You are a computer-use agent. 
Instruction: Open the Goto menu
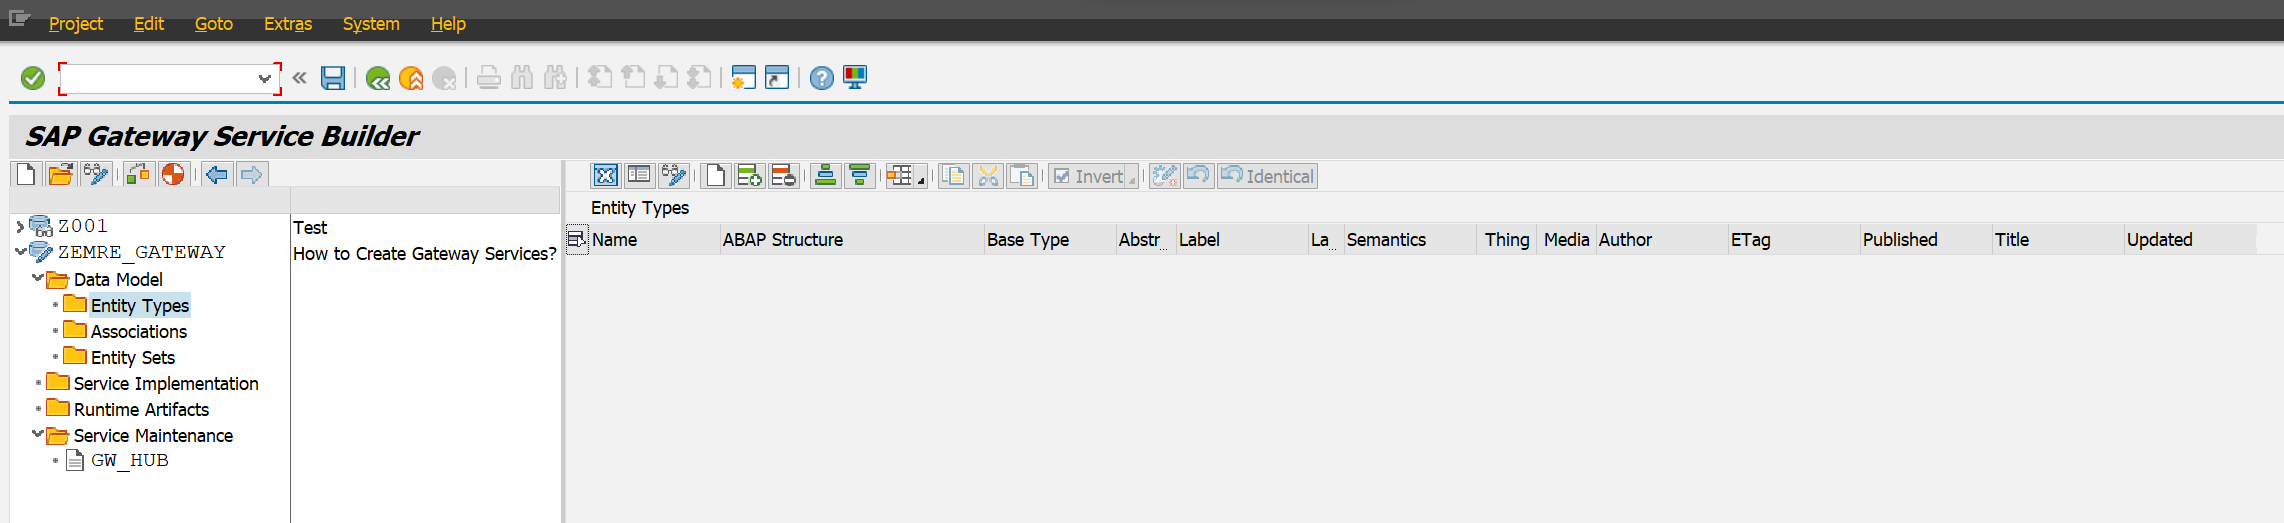[214, 23]
